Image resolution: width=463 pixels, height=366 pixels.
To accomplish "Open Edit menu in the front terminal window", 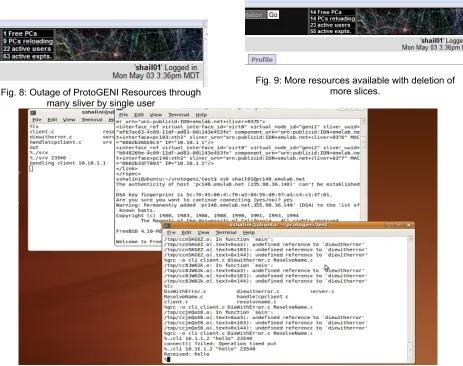I will click(x=186, y=232).
